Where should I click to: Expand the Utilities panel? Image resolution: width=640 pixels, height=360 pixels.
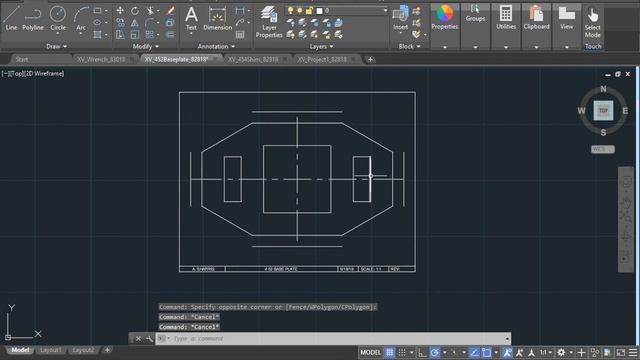coord(506,47)
